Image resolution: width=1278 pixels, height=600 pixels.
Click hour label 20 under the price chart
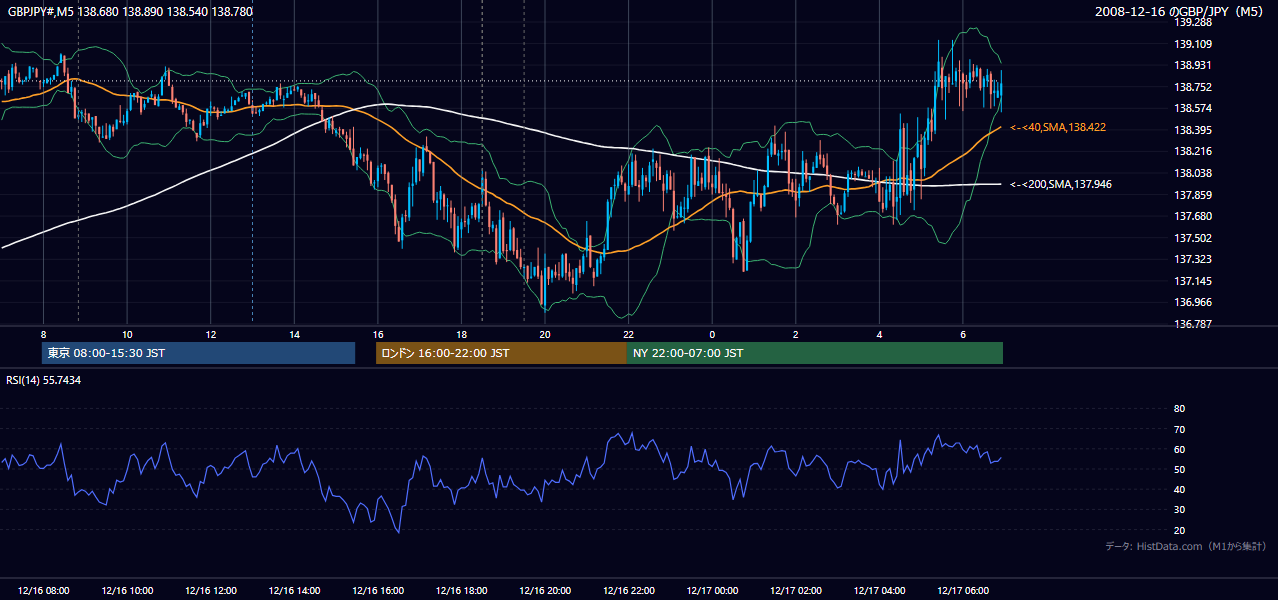[545, 334]
